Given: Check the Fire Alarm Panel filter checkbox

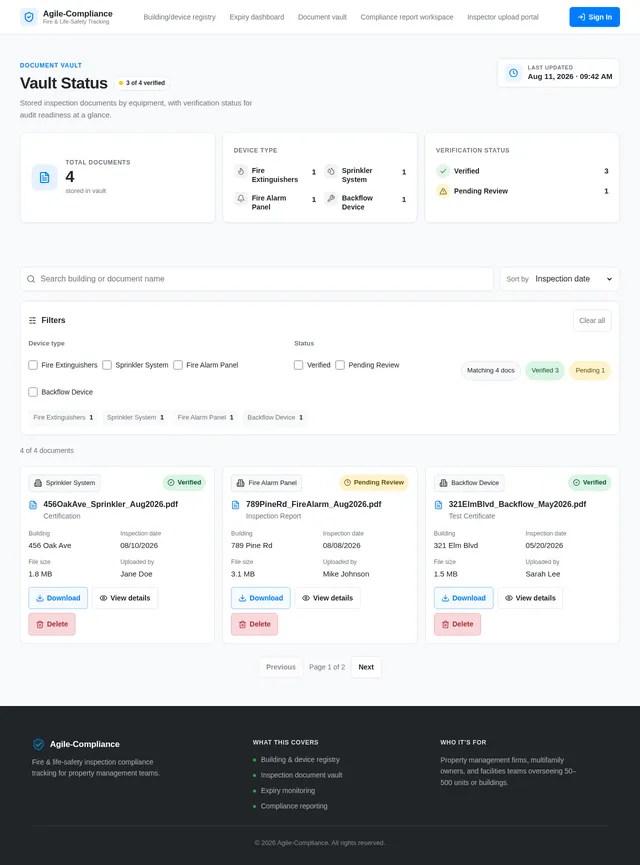Looking at the screenshot, I should (178, 365).
